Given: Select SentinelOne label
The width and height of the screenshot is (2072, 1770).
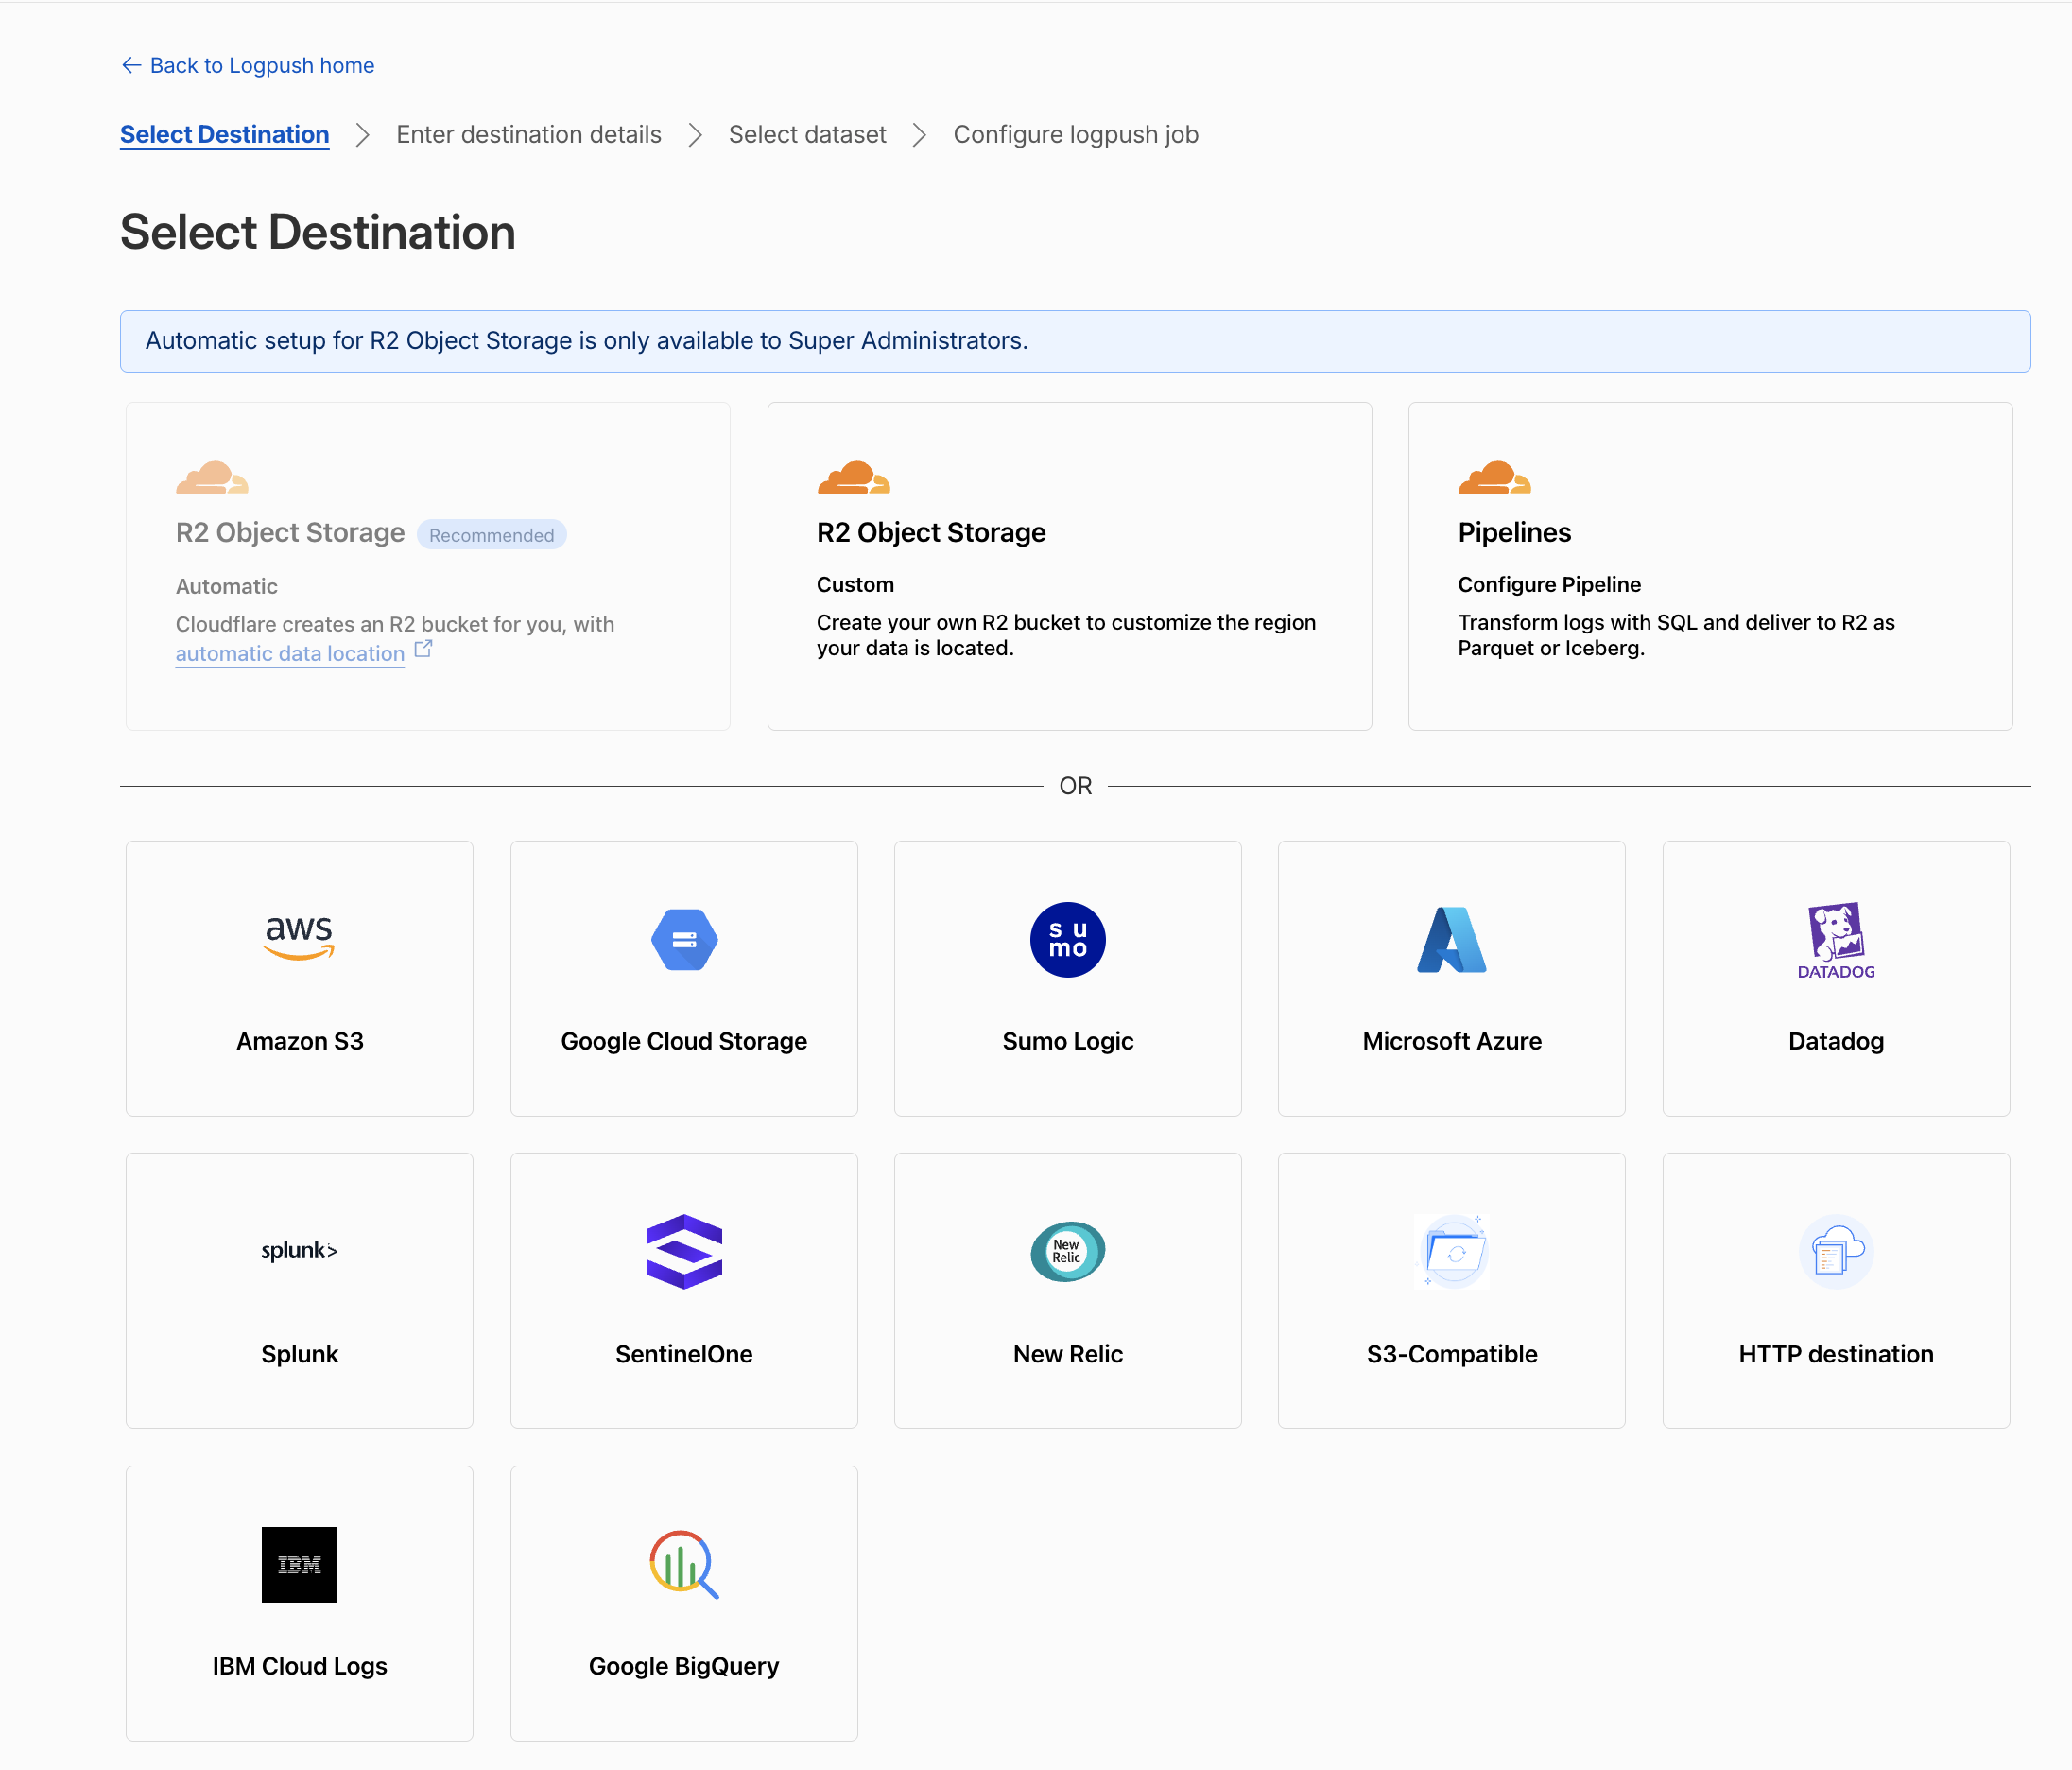Looking at the screenshot, I should click(x=684, y=1354).
